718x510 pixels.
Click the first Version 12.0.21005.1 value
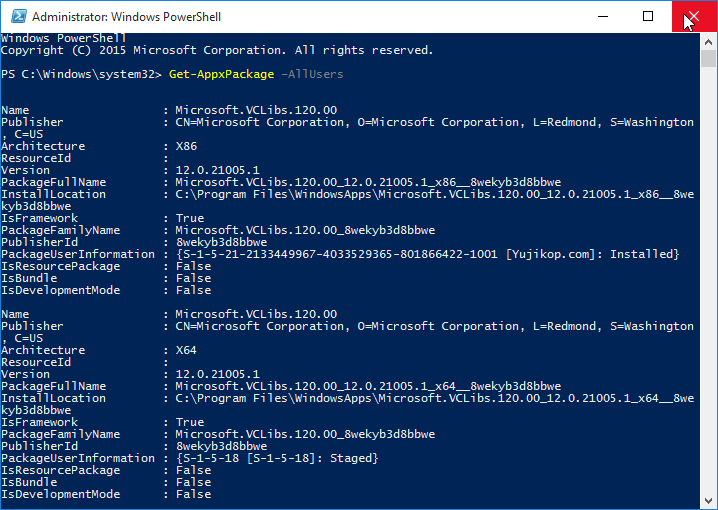coord(218,170)
